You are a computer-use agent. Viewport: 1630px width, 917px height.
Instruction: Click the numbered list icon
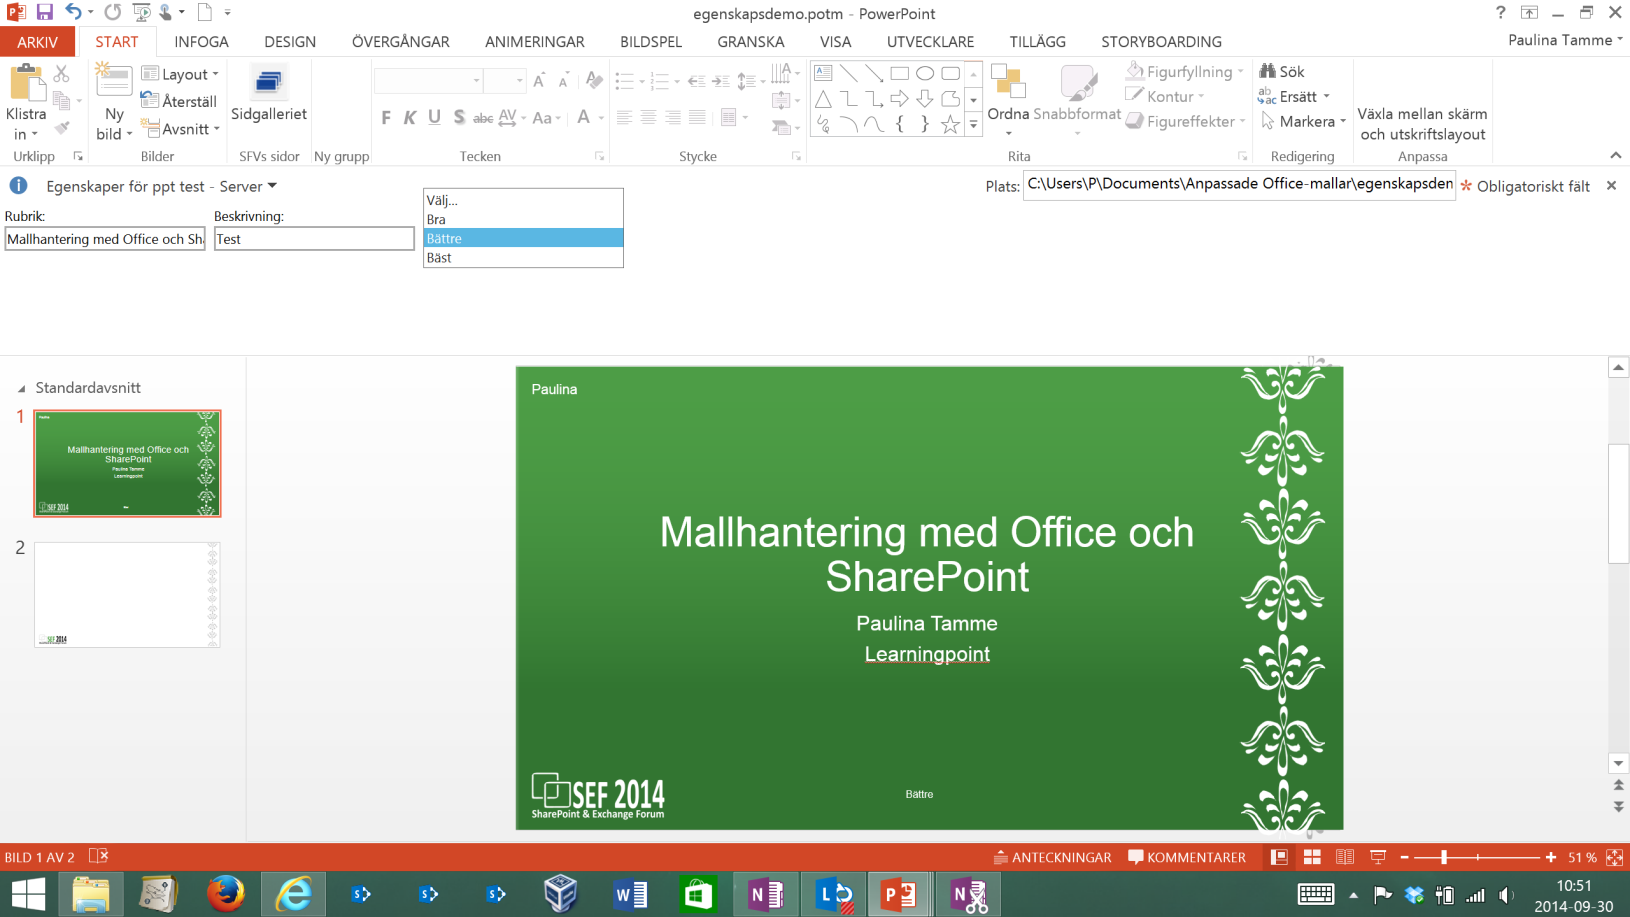(659, 80)
